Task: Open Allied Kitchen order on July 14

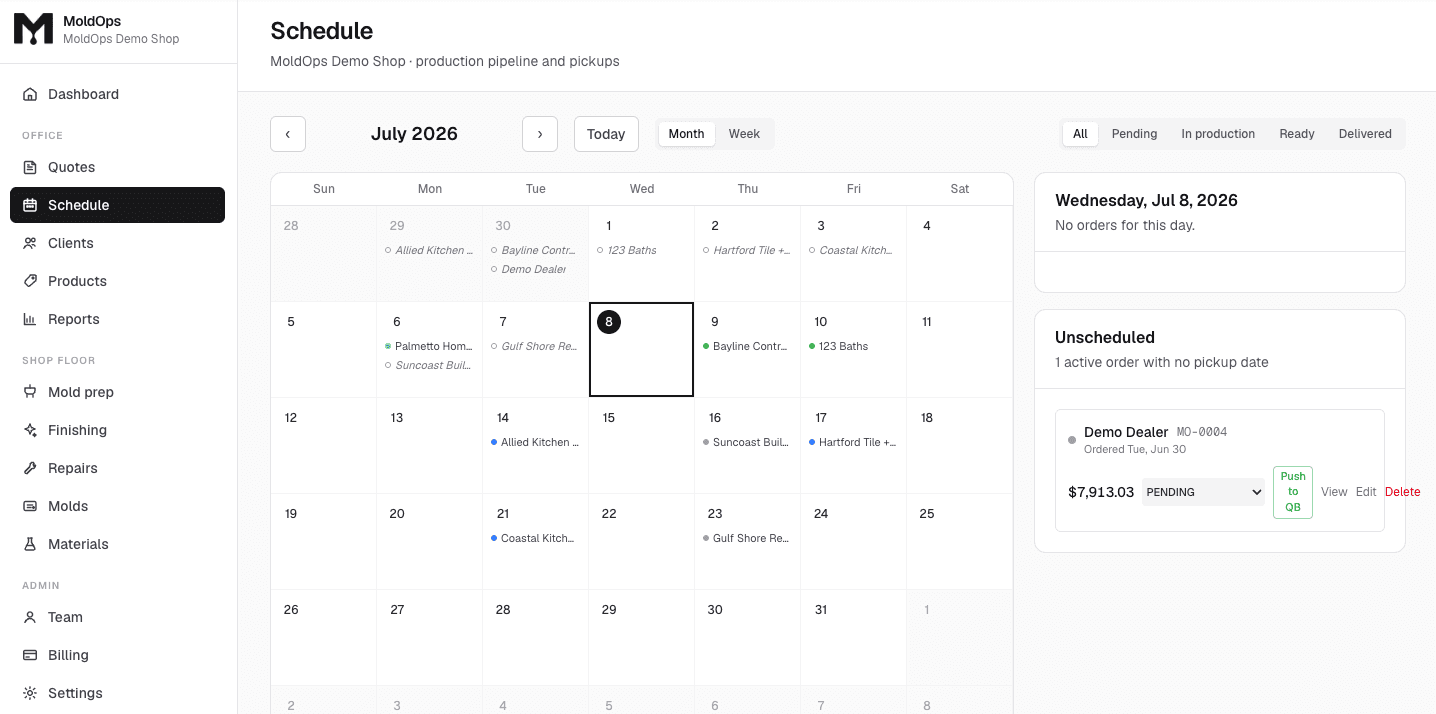Action: coord(535,442)
